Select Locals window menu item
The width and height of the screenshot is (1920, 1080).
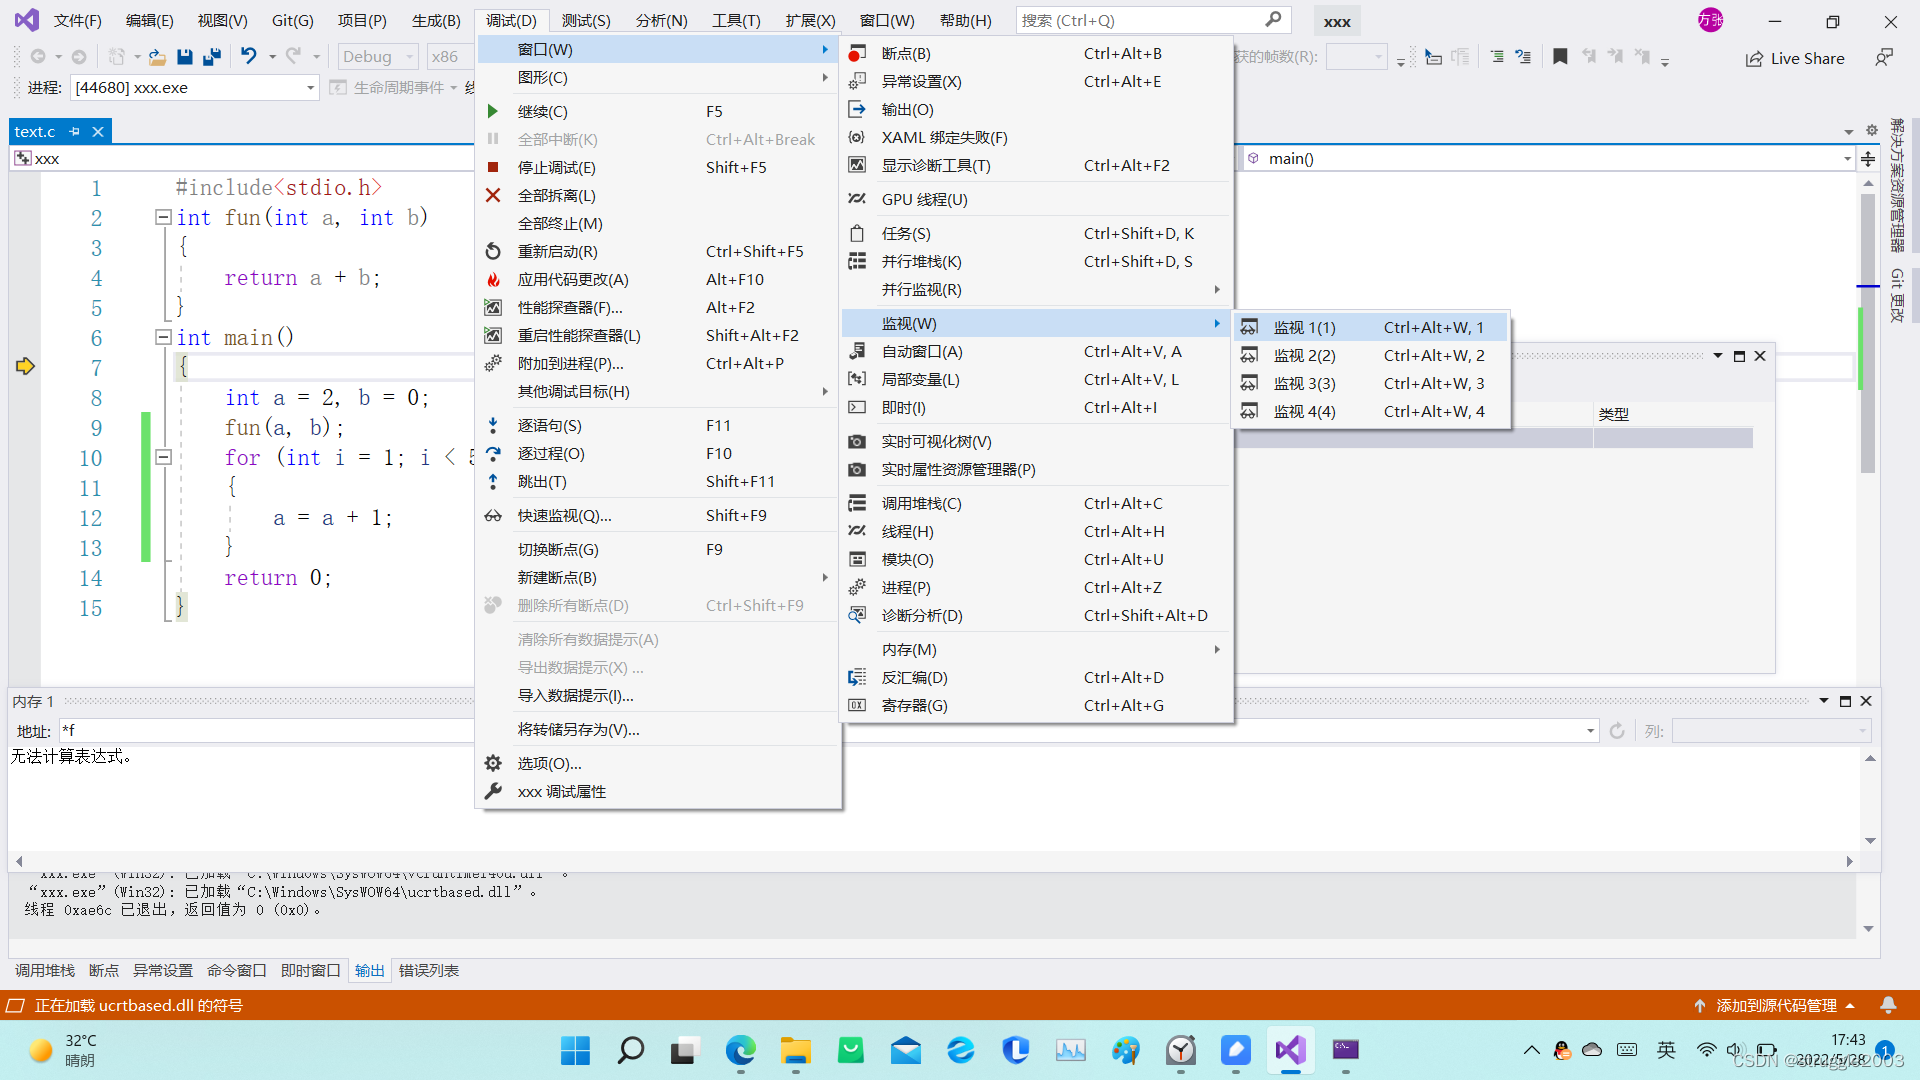[1037, 379]
